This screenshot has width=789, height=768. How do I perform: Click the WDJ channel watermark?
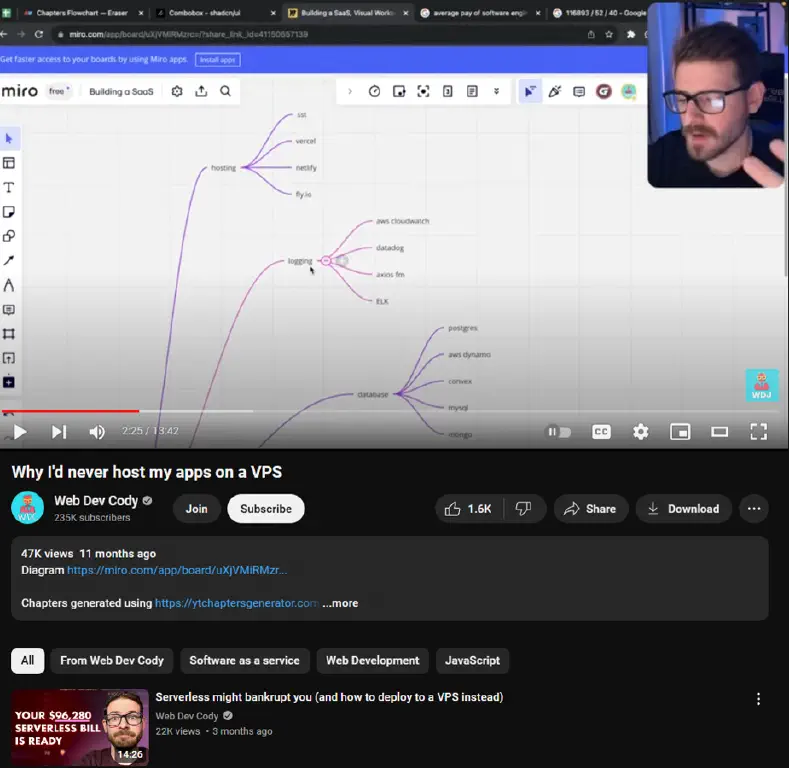click(762, 386)
